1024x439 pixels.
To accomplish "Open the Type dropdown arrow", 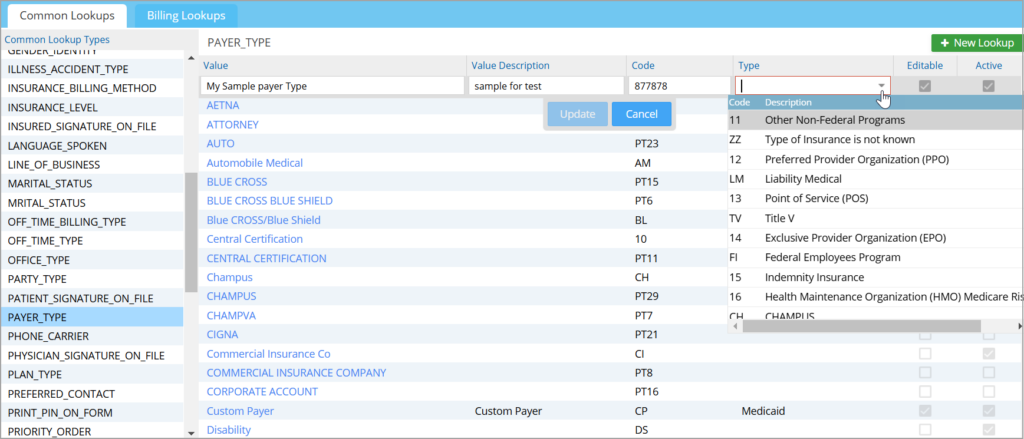I will 881,87.
